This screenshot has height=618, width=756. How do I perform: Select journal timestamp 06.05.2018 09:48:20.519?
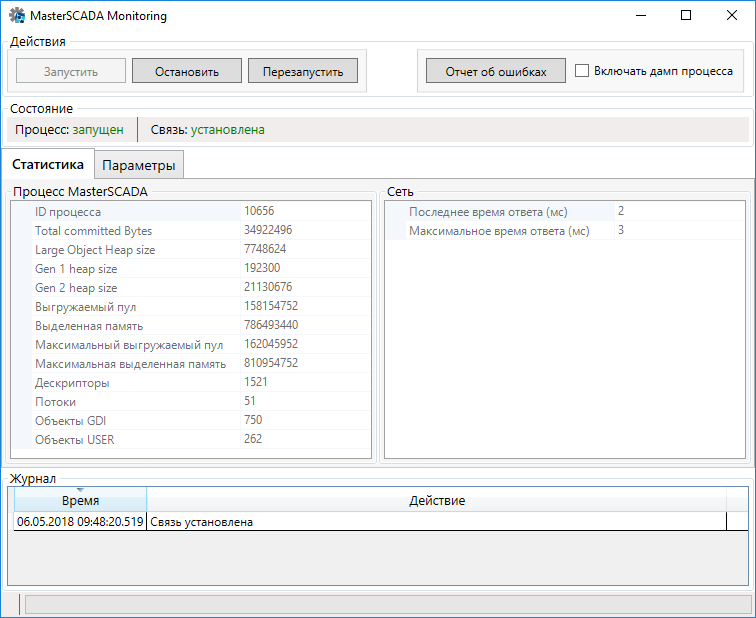coord(80,522)
